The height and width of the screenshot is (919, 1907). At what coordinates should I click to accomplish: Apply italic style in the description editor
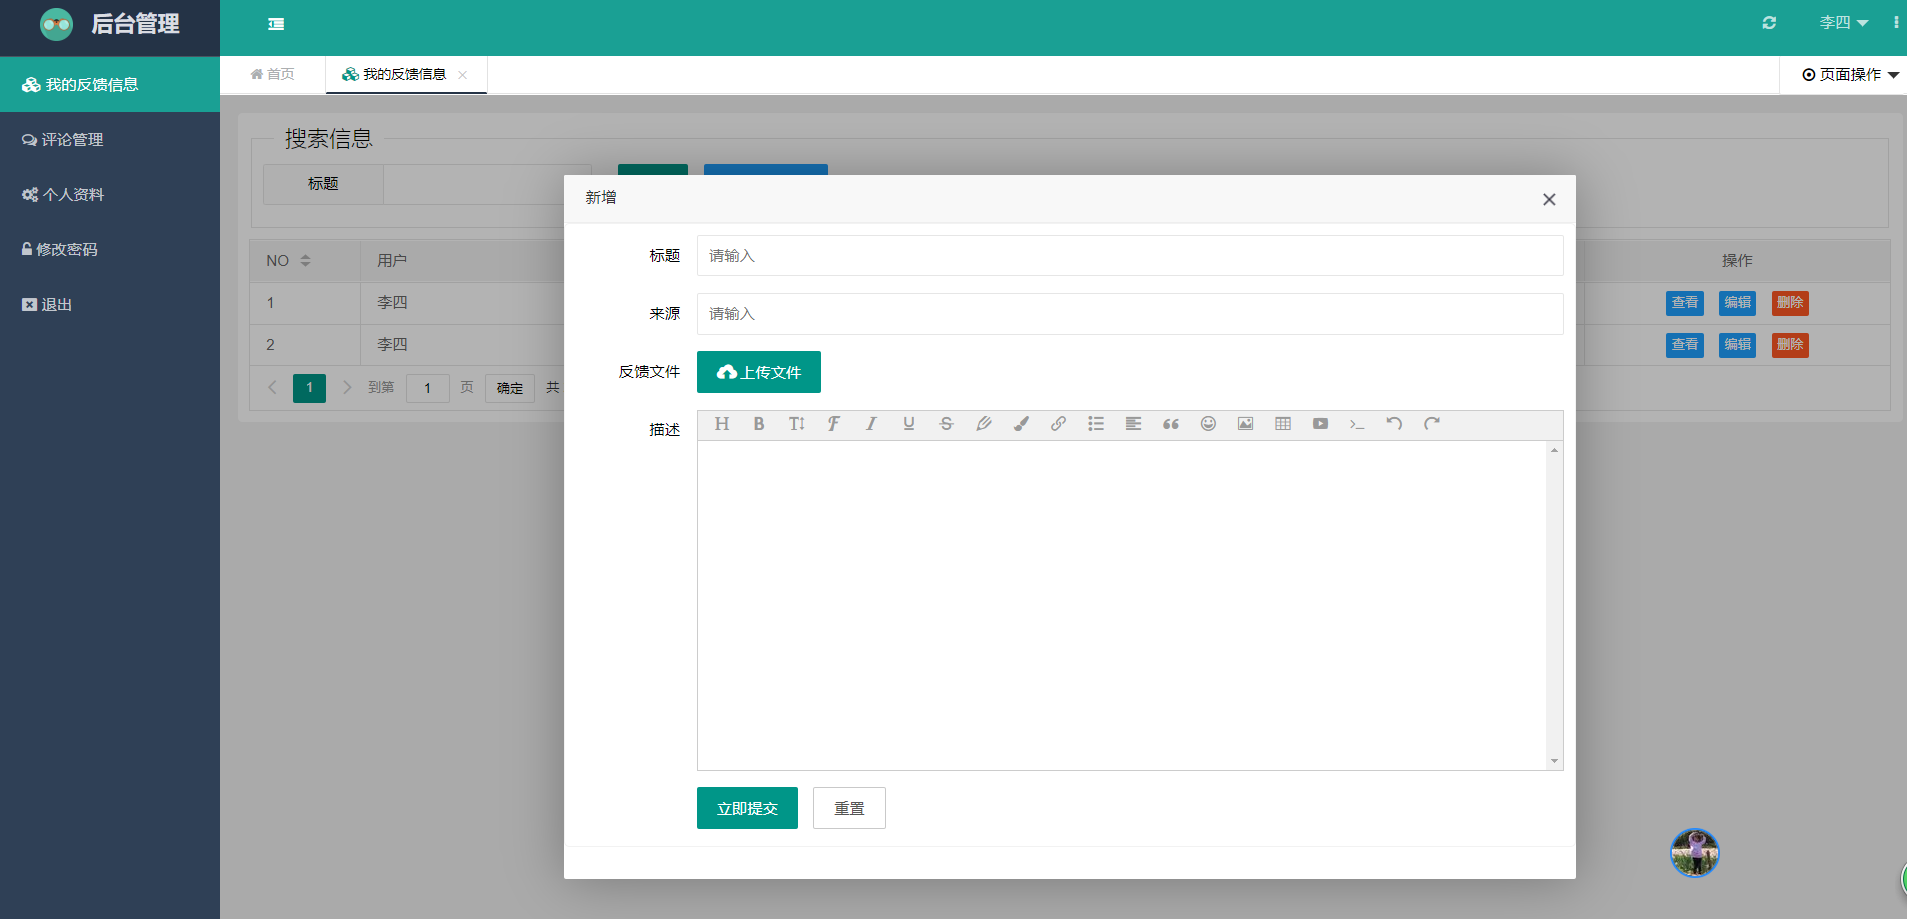pyautogui.click(x=871, y=424)
